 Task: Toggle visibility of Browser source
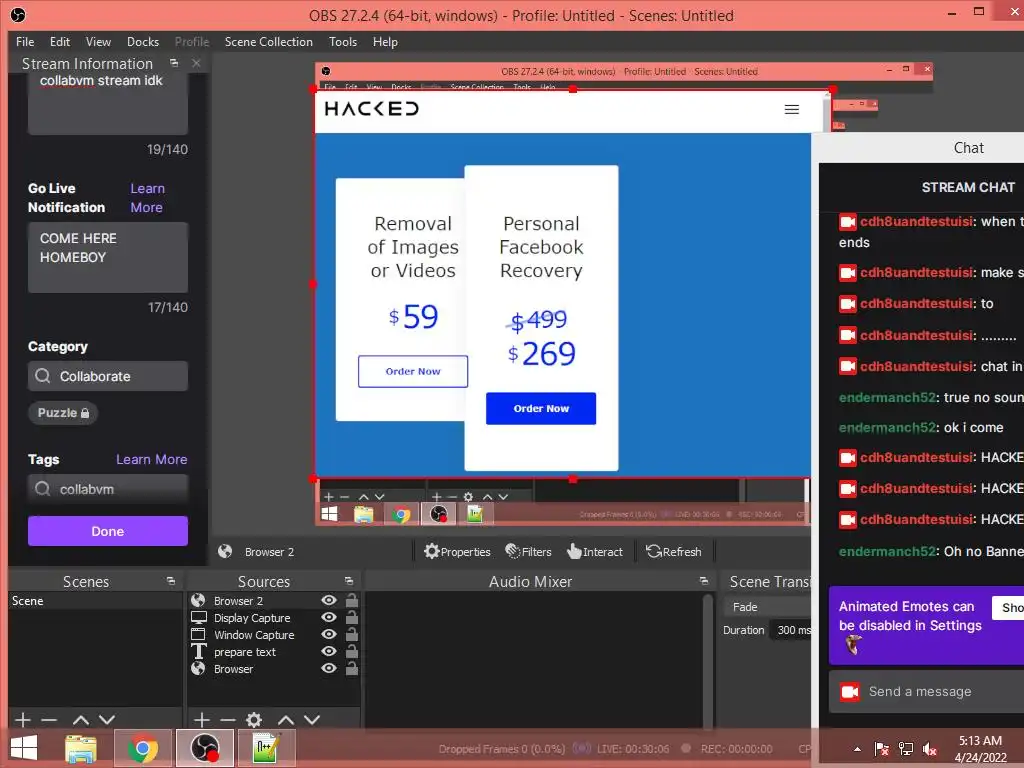click(329, 668)
